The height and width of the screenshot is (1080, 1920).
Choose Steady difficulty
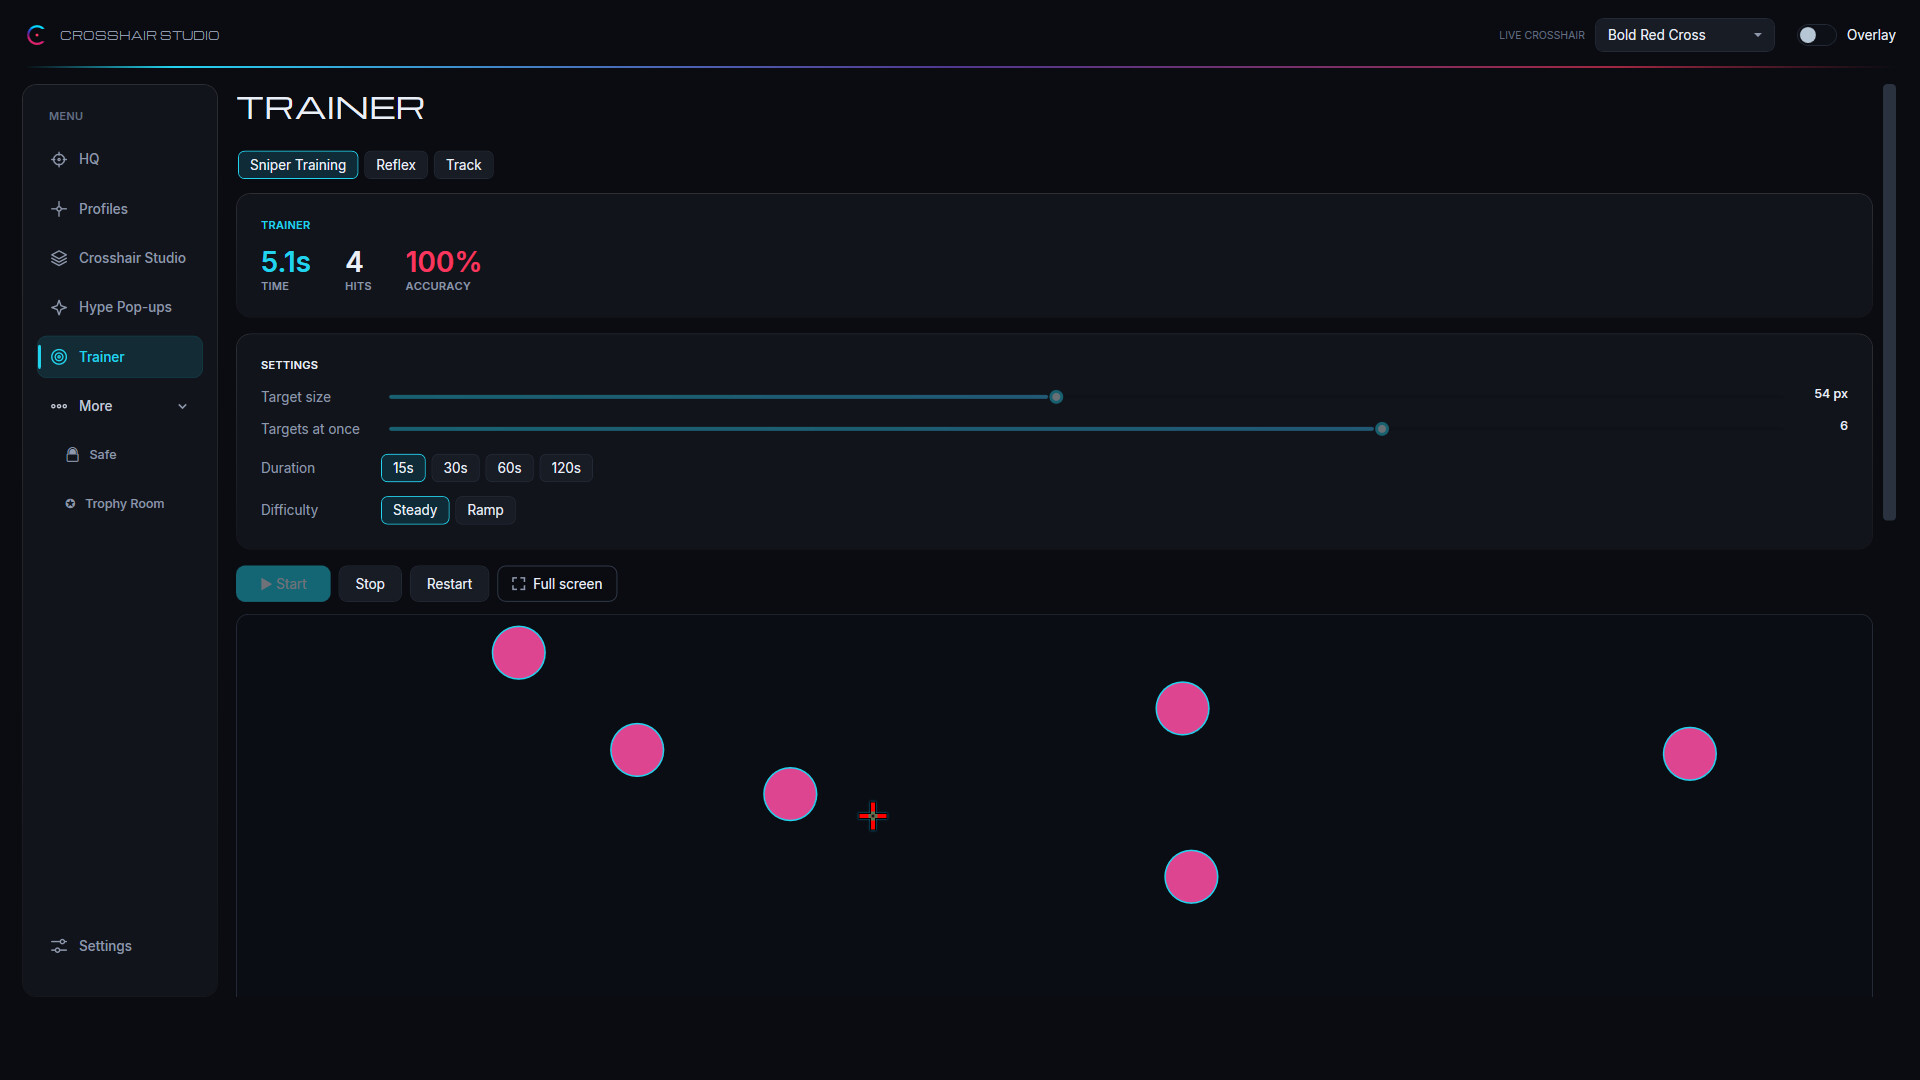click(x=415, y=510)
